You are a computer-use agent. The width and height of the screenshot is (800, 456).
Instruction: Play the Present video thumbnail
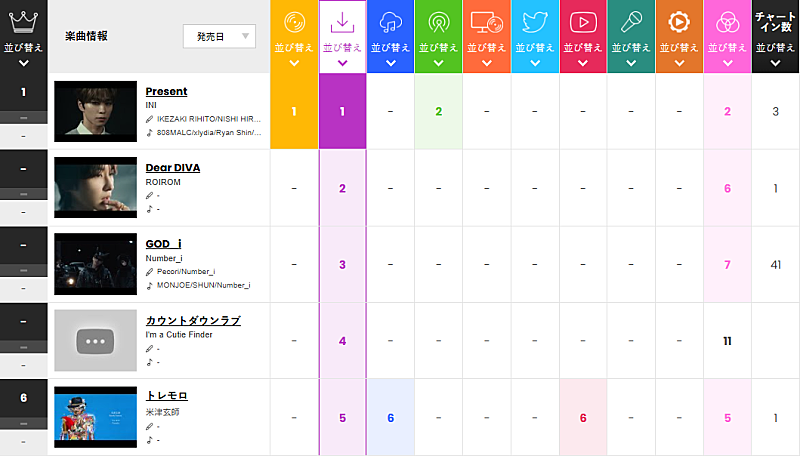[x=95, y=110]
